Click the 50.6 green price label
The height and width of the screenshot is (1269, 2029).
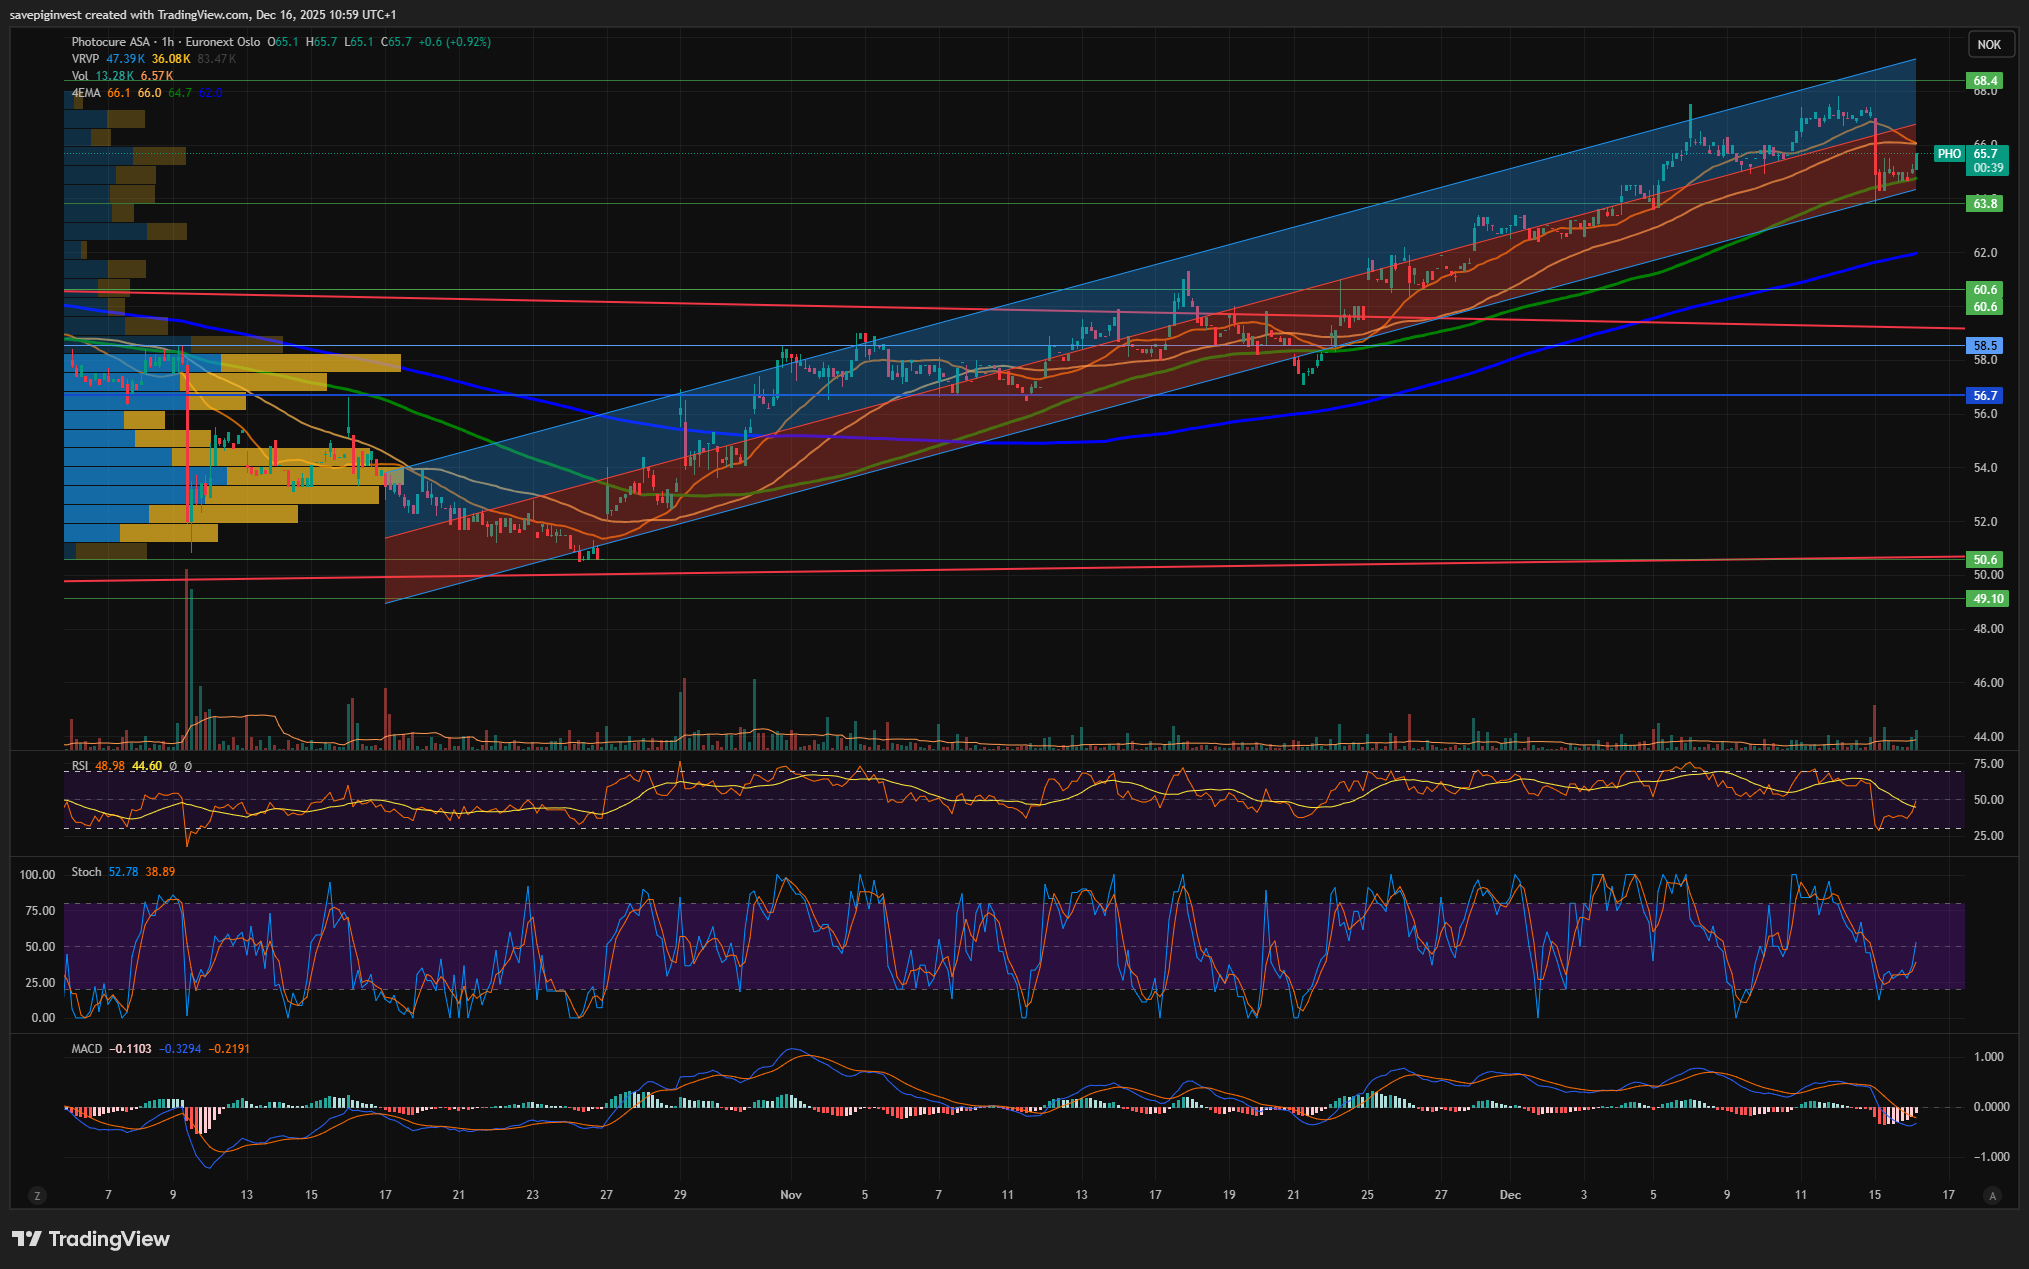point(1984,560)
